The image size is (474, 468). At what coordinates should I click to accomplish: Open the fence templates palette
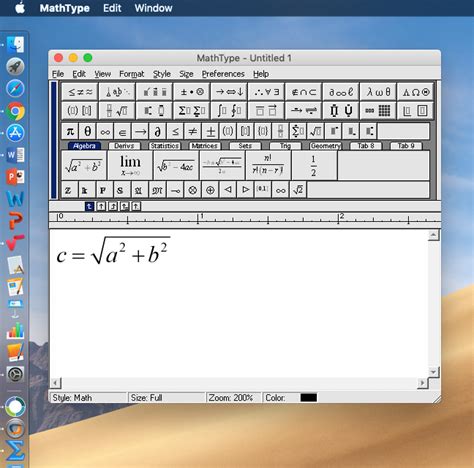[x=80, y=111]
